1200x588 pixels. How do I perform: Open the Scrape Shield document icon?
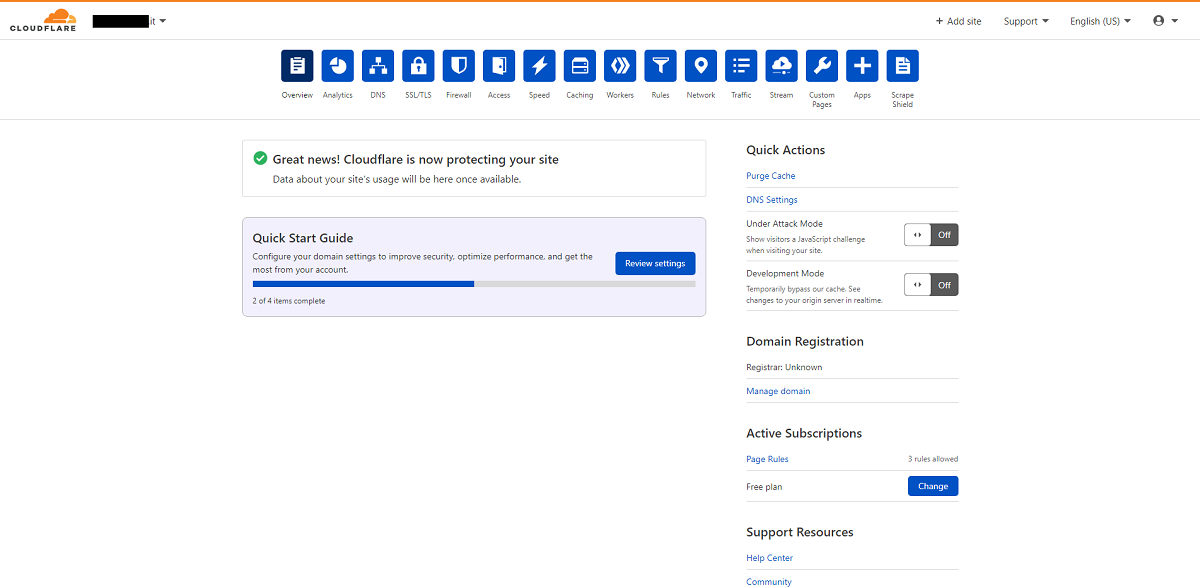click(903, 66)
